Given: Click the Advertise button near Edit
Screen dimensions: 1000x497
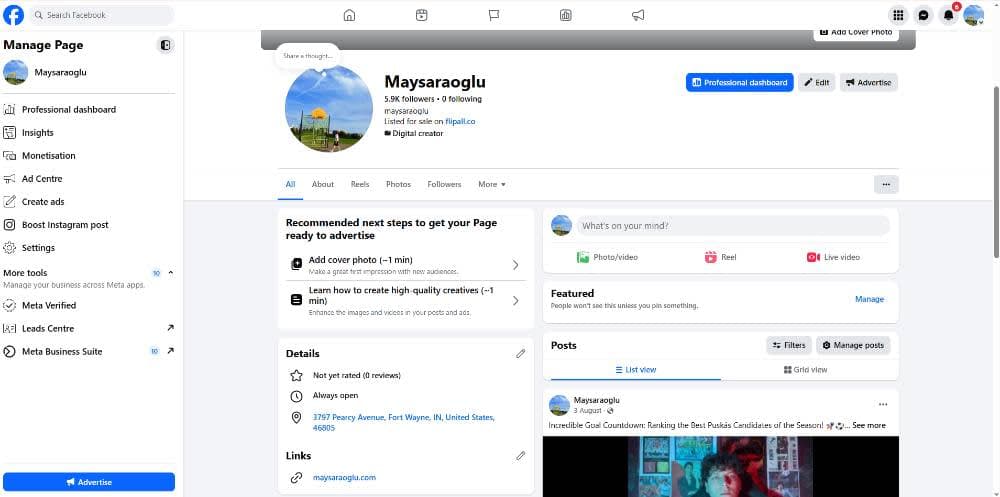Looking at the screenshot, I should point(869,82).
